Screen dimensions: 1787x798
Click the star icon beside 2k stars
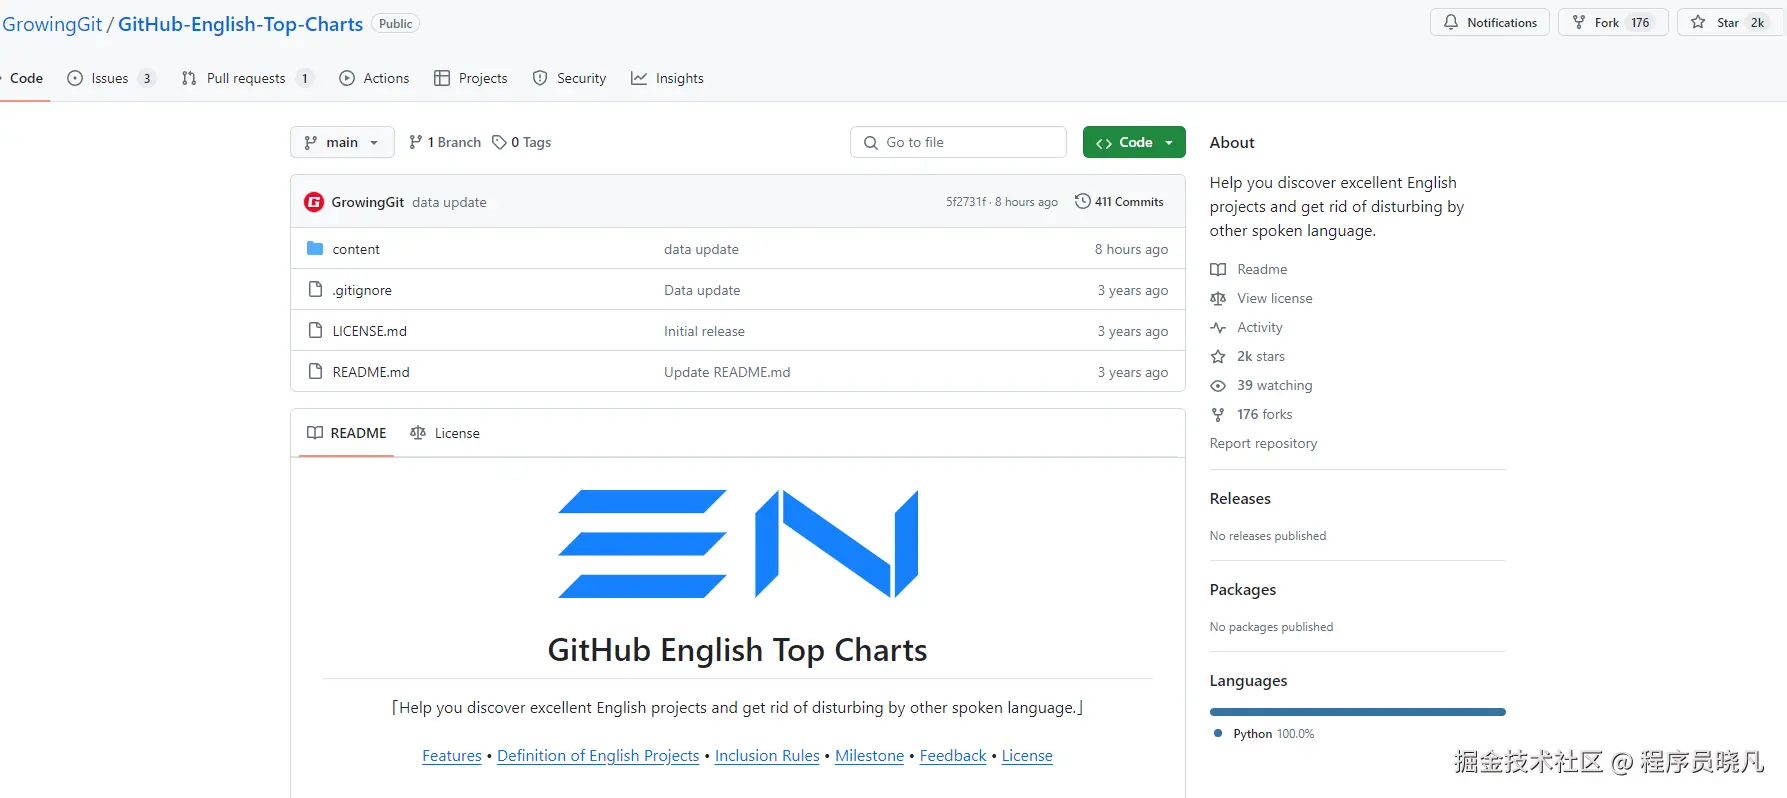tap(1218, 356)
